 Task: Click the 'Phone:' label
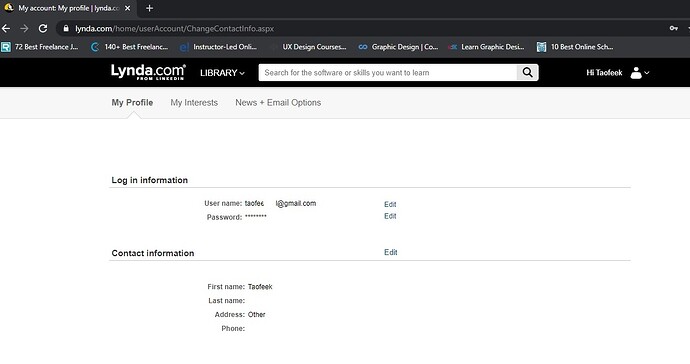(233, 328)
